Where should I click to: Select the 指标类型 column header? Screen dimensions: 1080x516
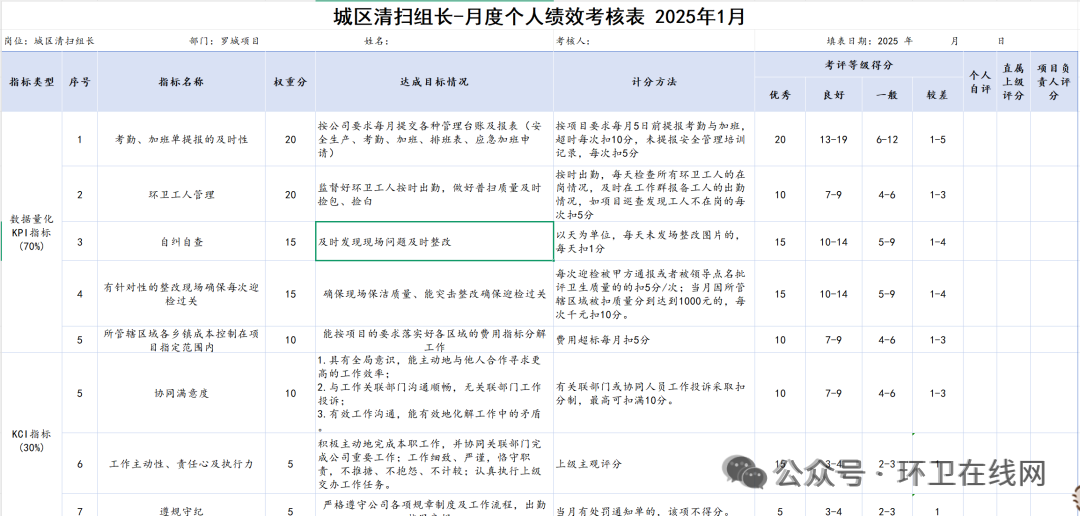click(x=32, y=82)
